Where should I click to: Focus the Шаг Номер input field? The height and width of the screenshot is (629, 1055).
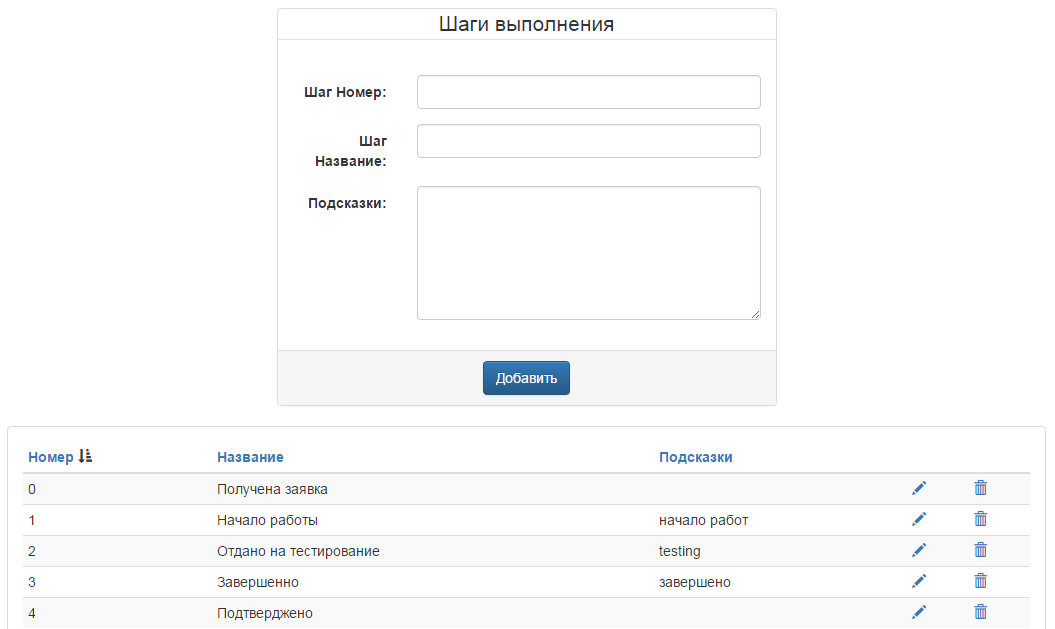tap(589, 92)
